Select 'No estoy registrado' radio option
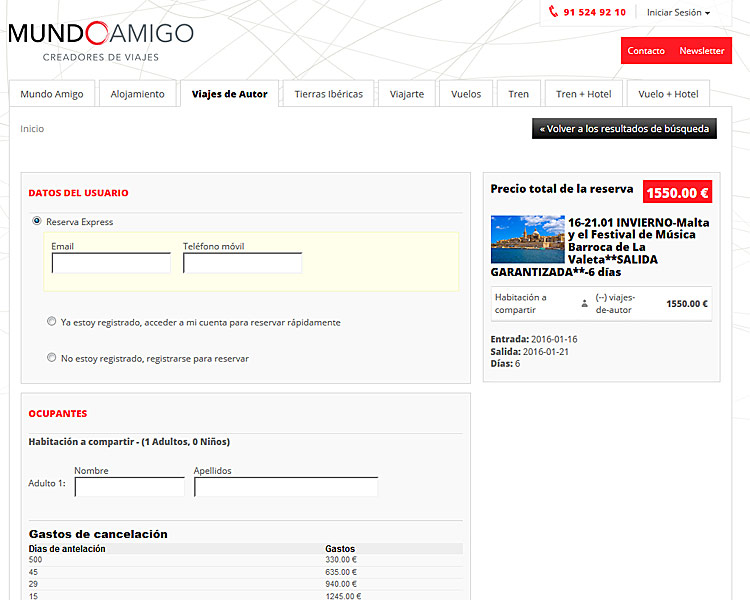Viewport: 750px width, 600px height. [x=52, y=357]
